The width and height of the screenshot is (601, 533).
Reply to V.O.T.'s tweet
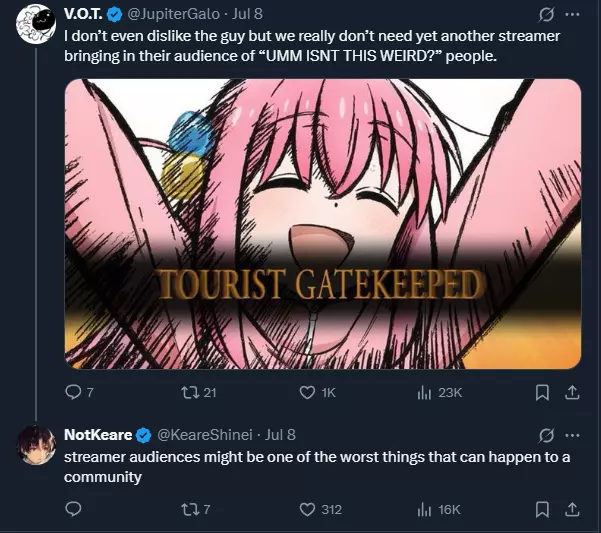click(73, 392)
